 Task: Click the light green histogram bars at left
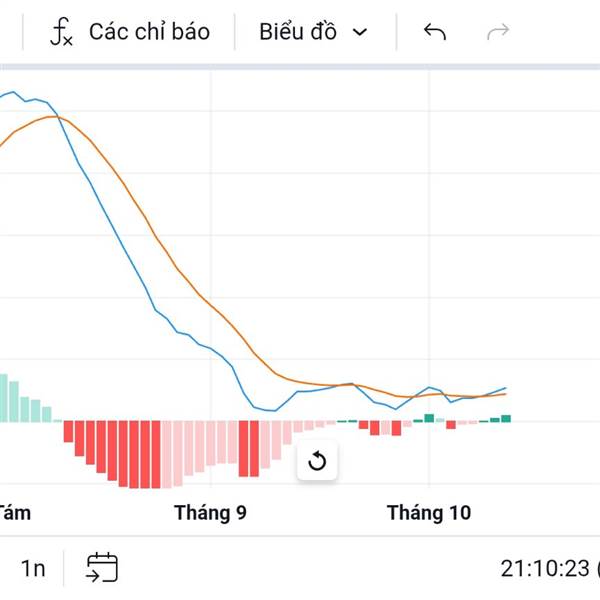pyautogui.click(x=20, y=402)
